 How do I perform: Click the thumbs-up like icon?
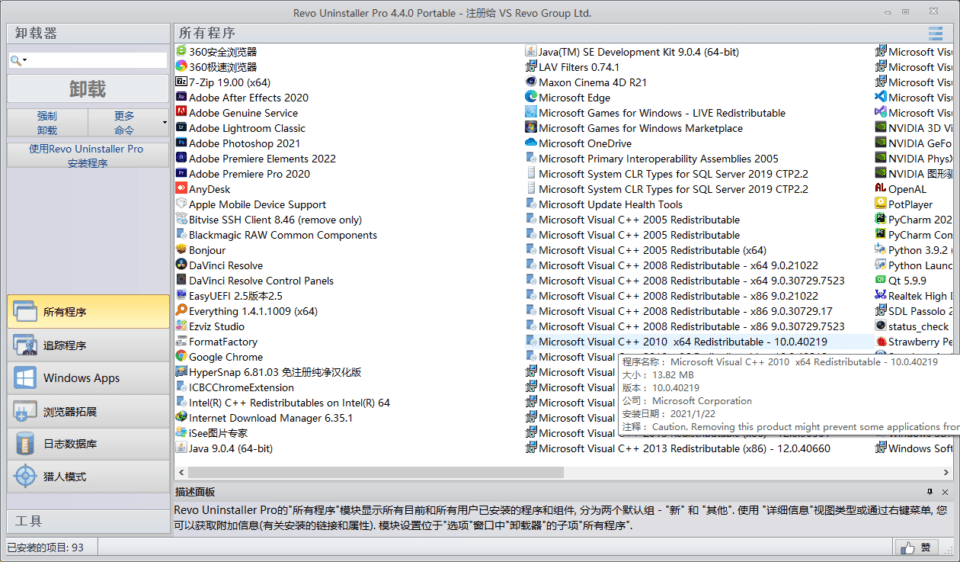(907, 547)
